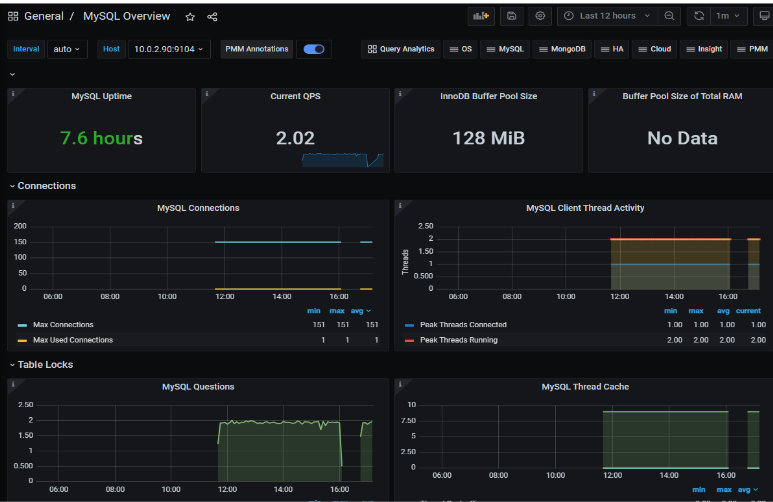The height and width of the screenshot is (502, 773).
Task: Open the MongoDB dashboards menu
Action: tap(562, 49)
